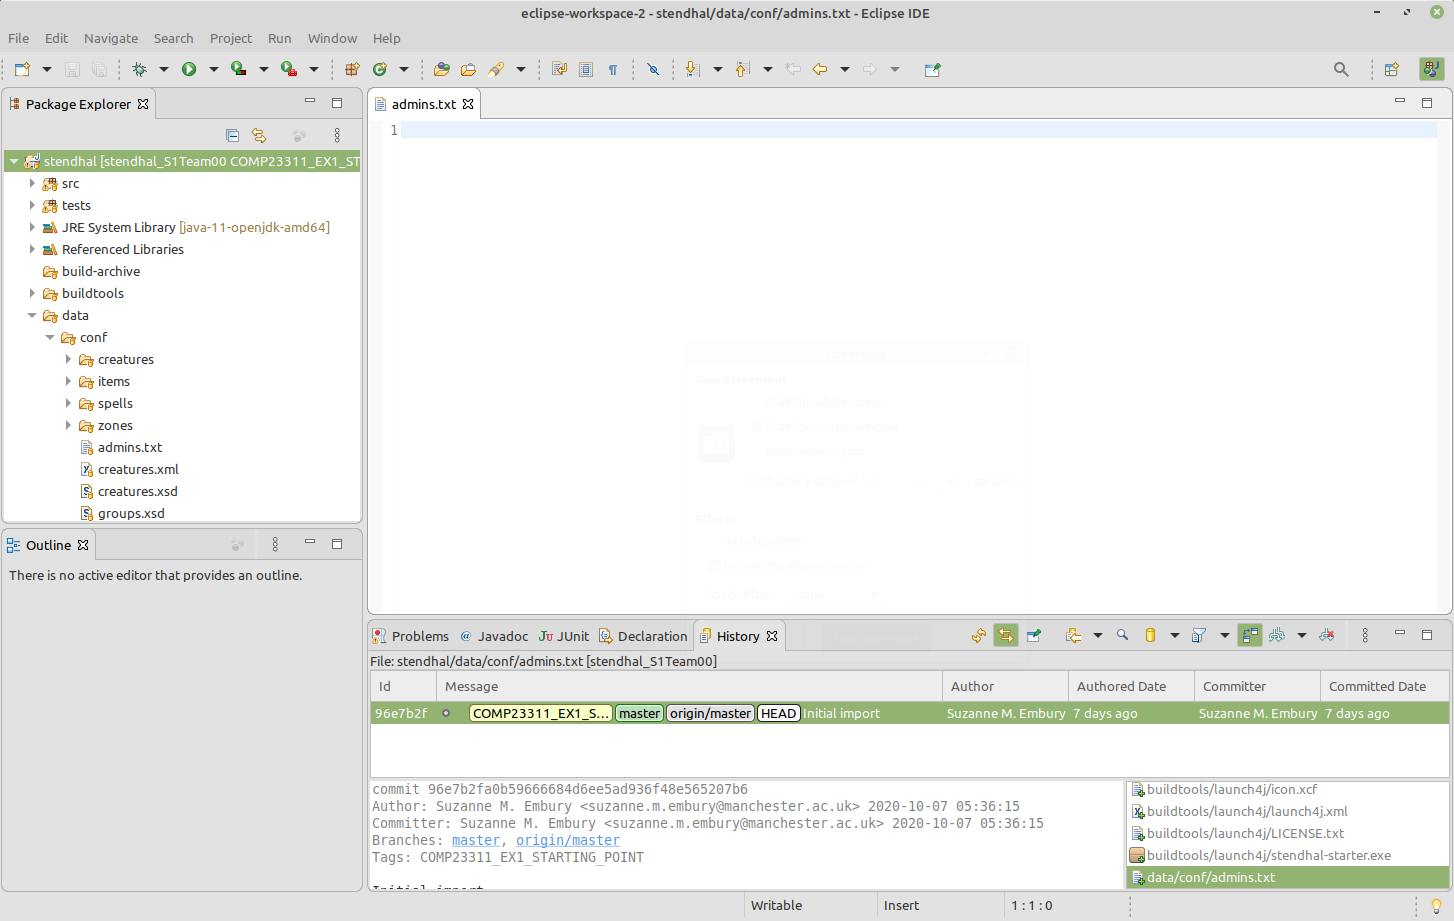Launch the Debug bug icon
The image size is (1454, 921).
pyautogui.click(x=139, y=69)
